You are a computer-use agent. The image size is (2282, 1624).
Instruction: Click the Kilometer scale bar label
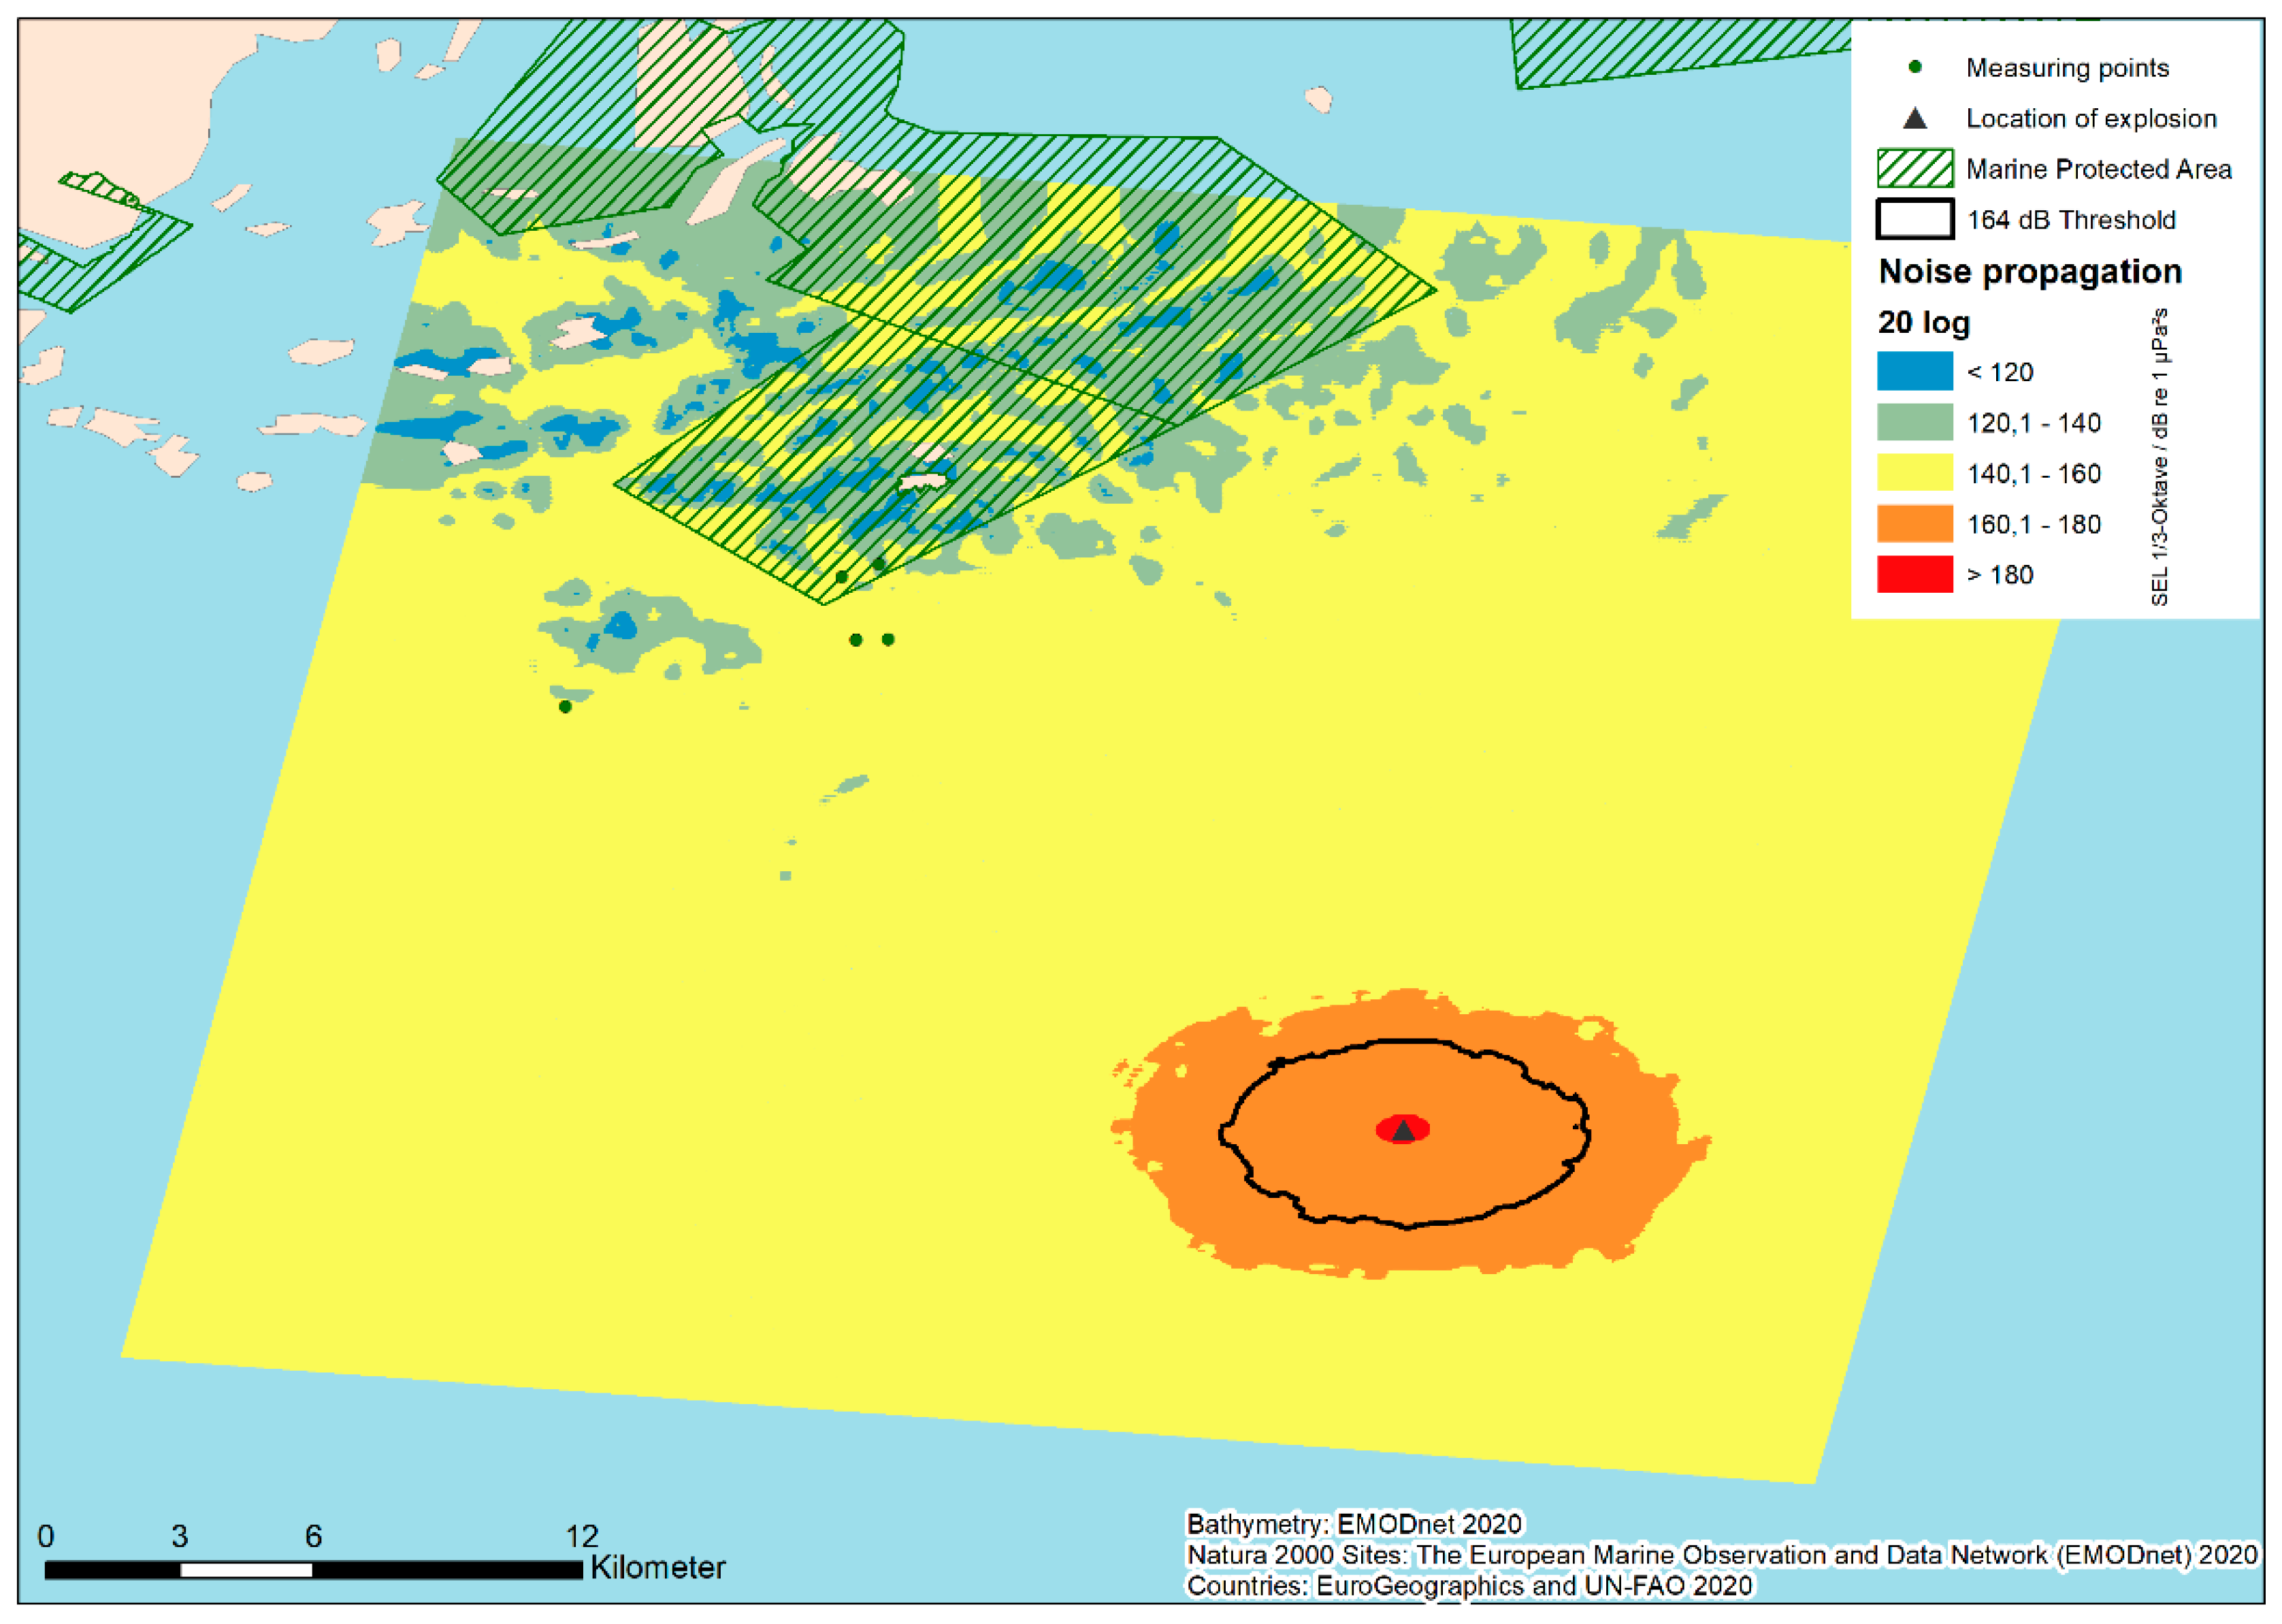[x=657, y=1568]
